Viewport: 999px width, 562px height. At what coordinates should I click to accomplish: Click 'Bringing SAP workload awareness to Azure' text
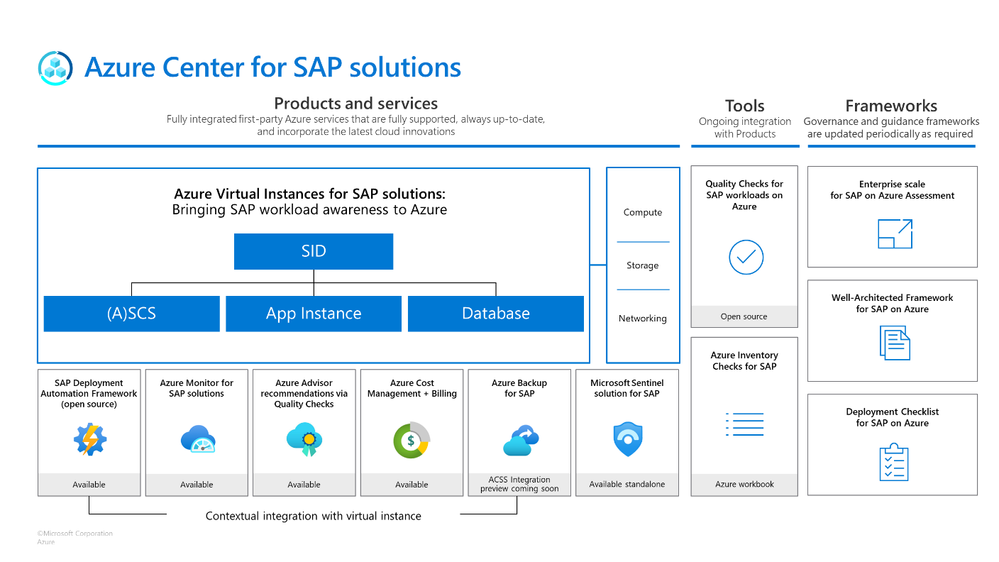pyautogui.click(x=310, y=210)
